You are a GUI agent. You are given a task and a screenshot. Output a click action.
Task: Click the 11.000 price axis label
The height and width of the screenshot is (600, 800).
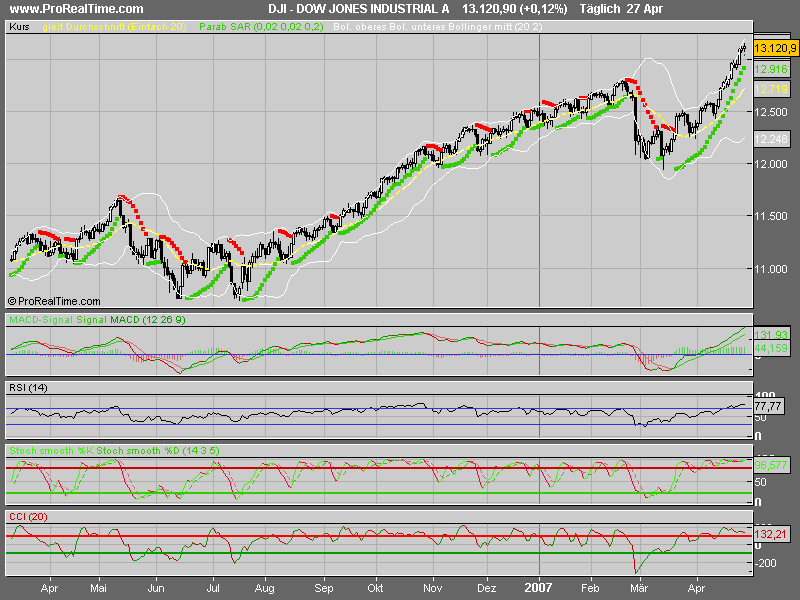point(771,269)
